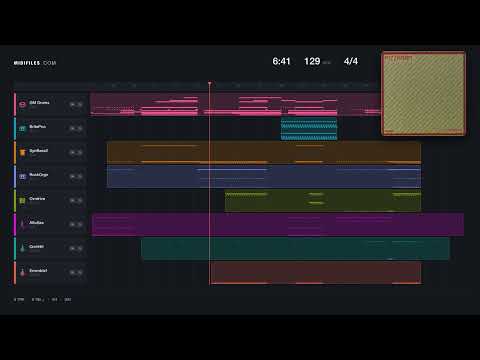Viewport: 480px width, 360px height.
Task: Click the Ovrdrive green instrument icon
Action: 22,200
